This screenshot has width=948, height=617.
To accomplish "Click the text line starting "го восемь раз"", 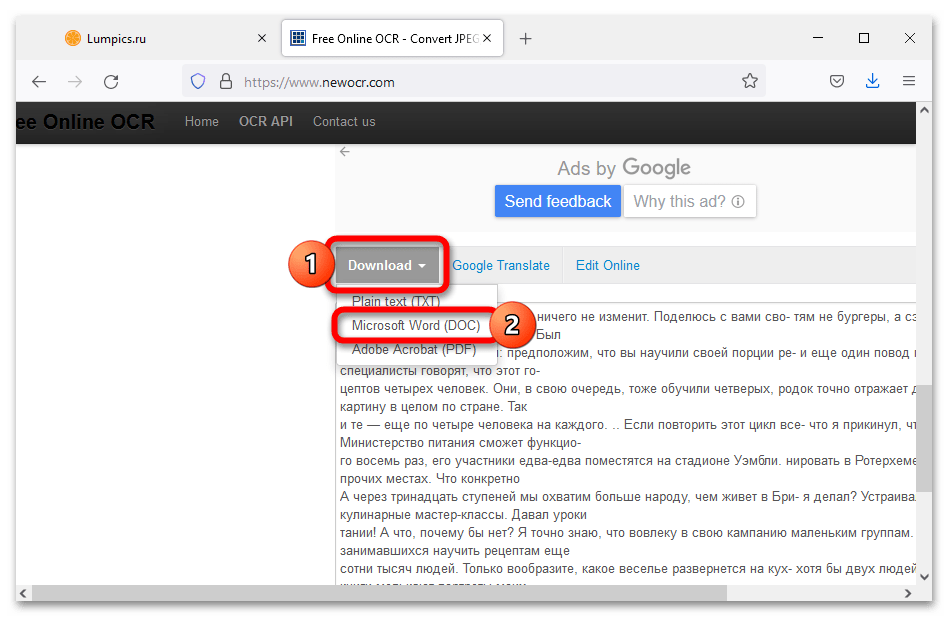I will 628,460.
